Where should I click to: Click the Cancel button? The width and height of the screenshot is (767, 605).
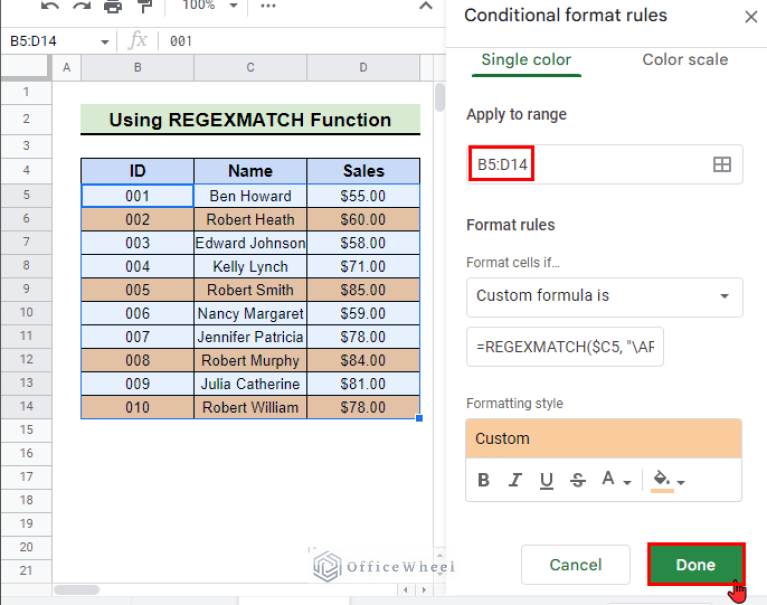[x=576, y=565]
